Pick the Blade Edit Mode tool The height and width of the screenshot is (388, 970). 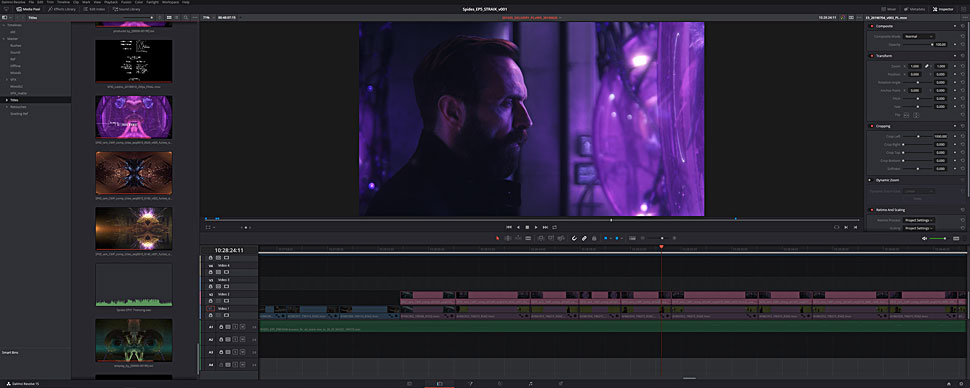[x=528, y=238]
